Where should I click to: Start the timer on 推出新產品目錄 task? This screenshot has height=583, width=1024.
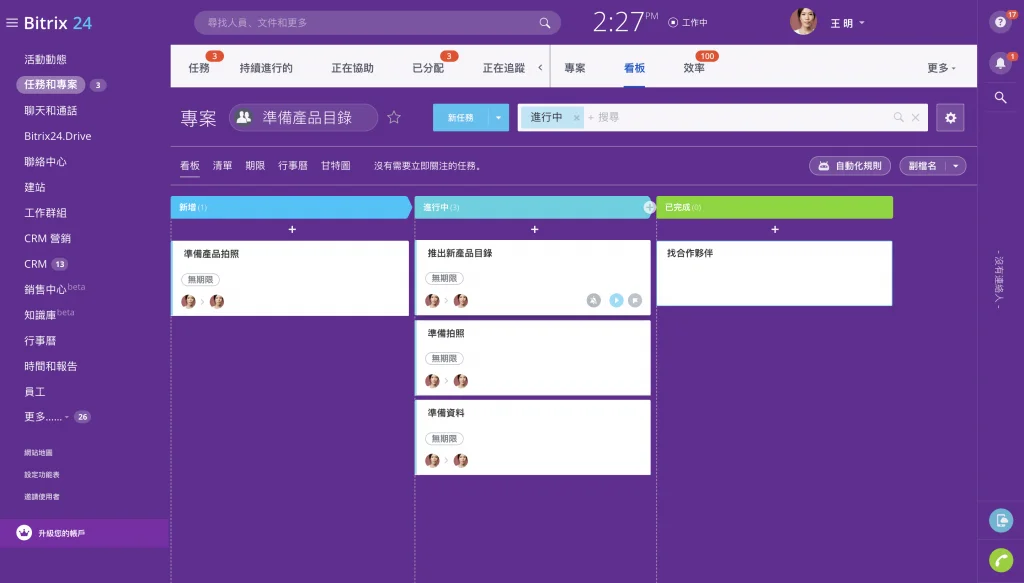pyautogui.click(x=616, y=300)
